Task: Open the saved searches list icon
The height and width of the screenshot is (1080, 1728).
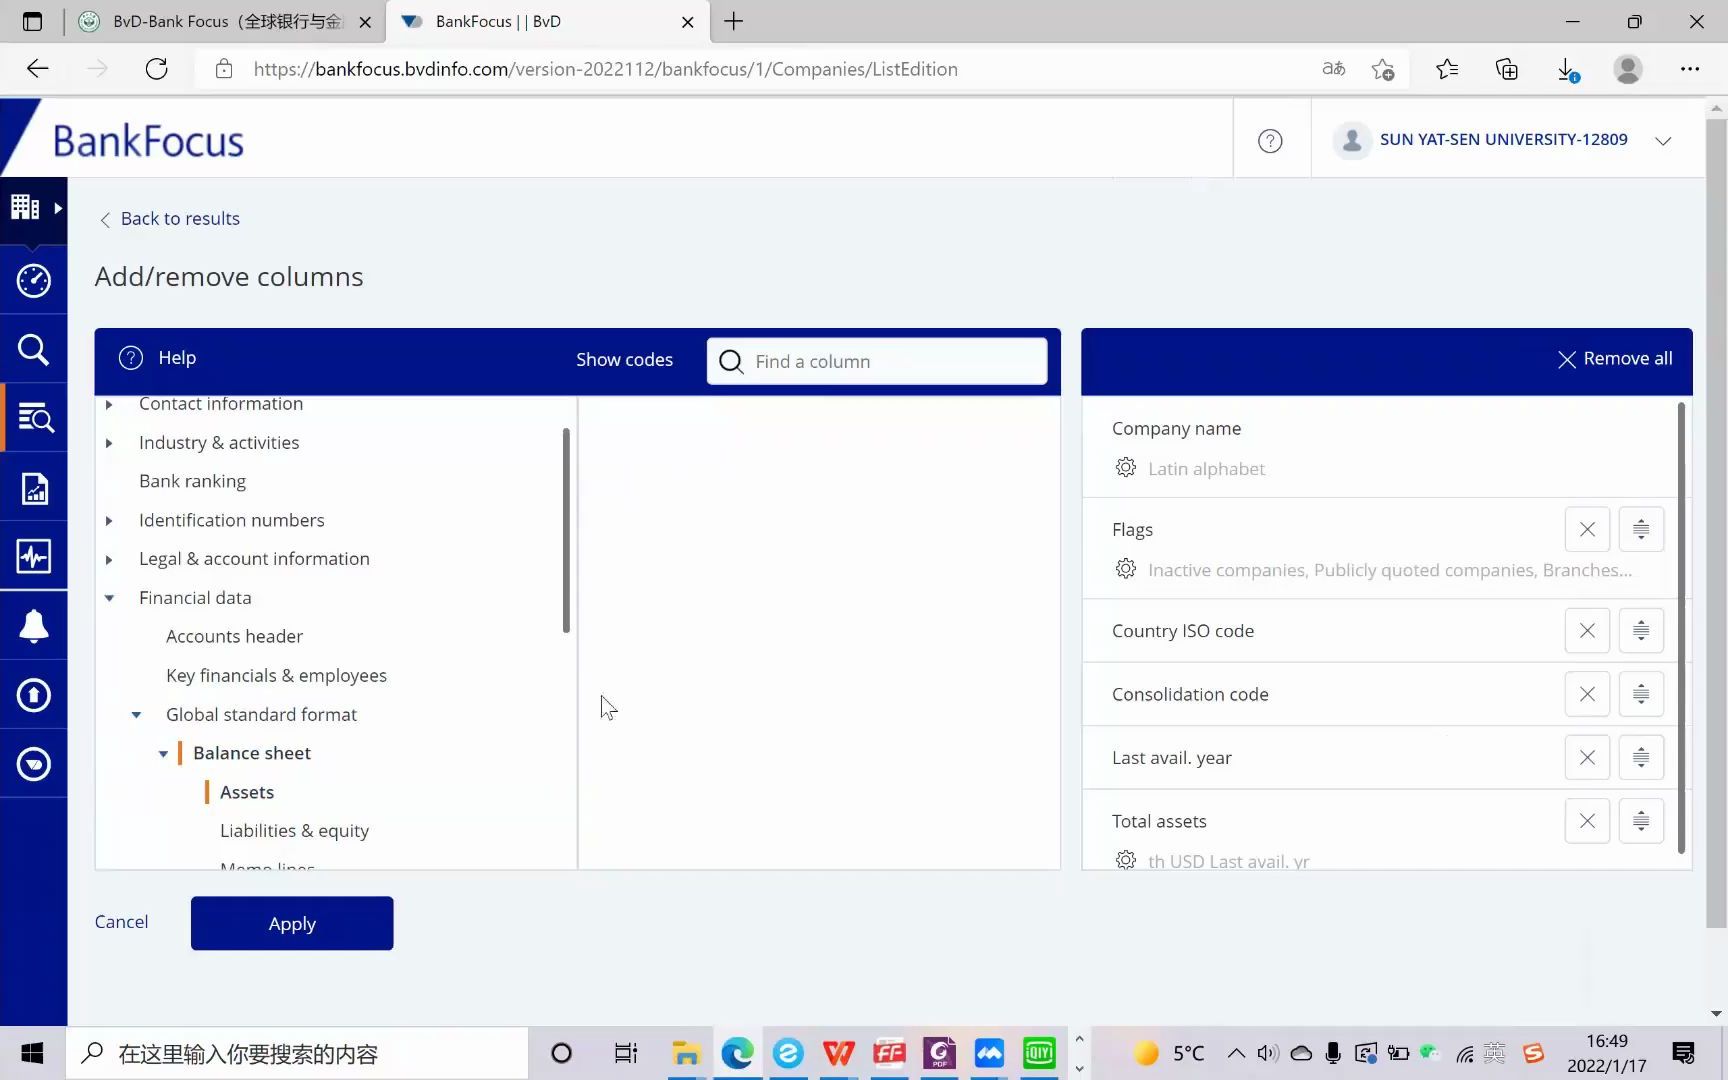Action: pyautogui.click(x=33, y=418)
